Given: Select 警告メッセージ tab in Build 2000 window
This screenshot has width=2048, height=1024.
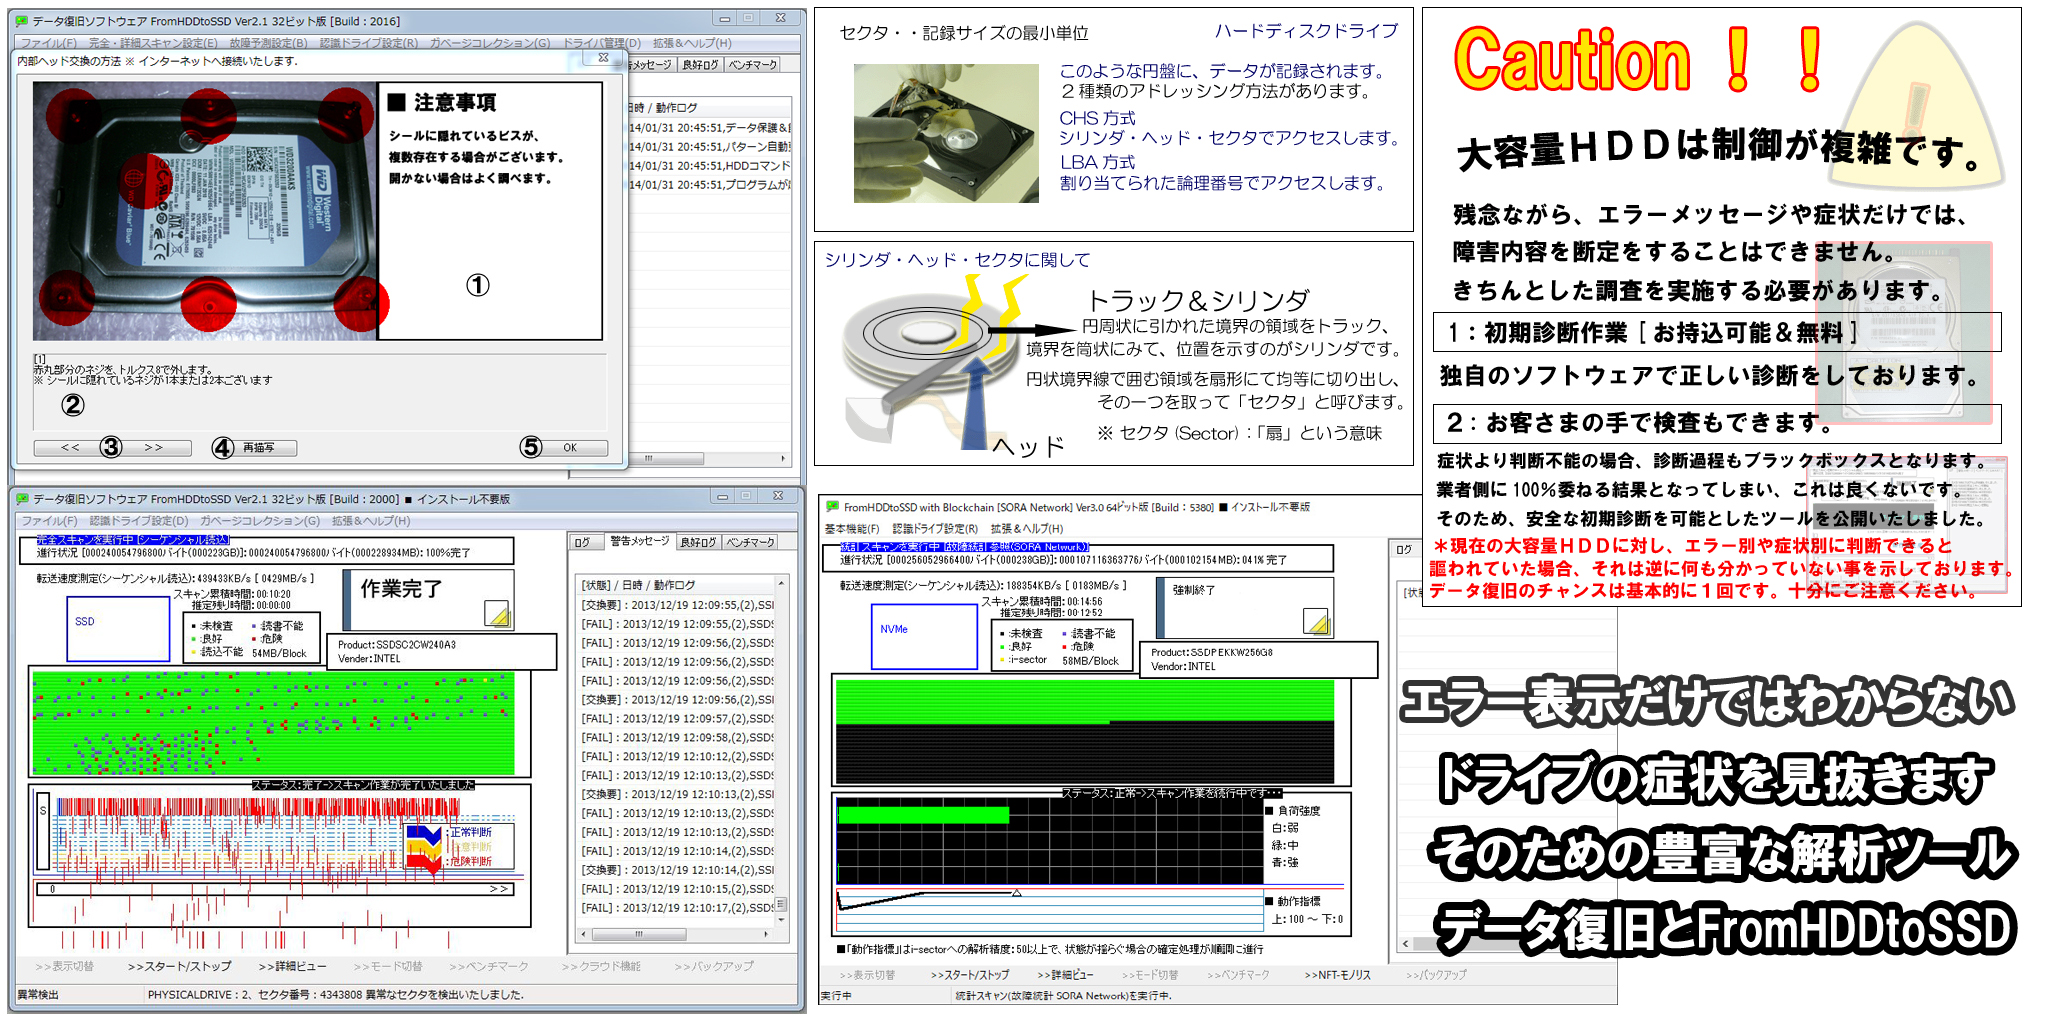Looking at the screenshot, I should pos(639,541).
